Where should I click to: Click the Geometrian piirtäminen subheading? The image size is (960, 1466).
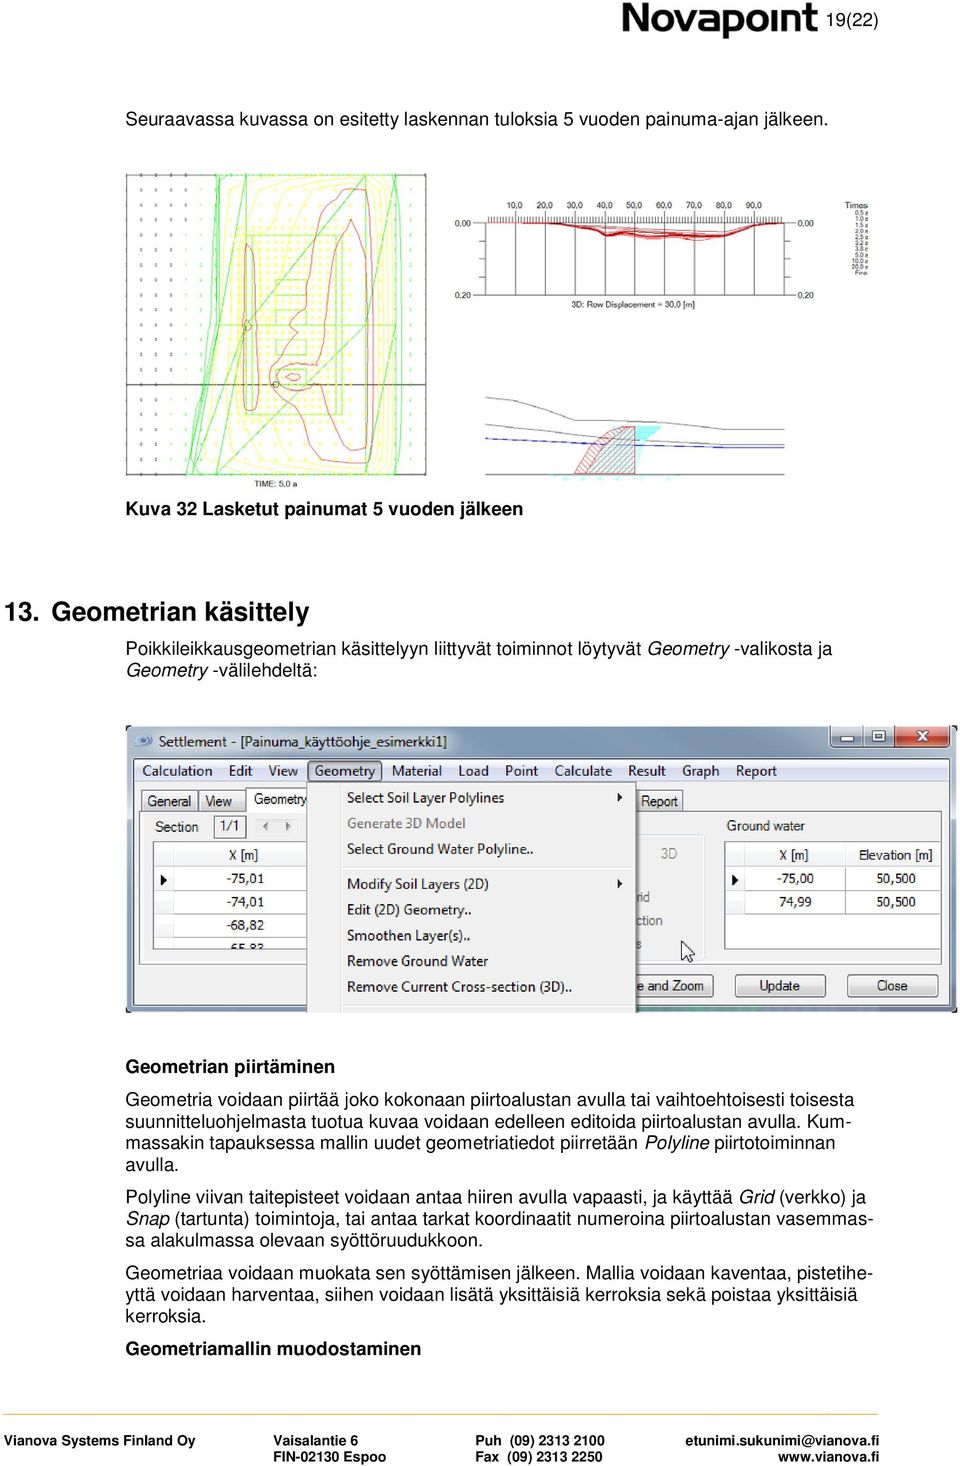230,1067
